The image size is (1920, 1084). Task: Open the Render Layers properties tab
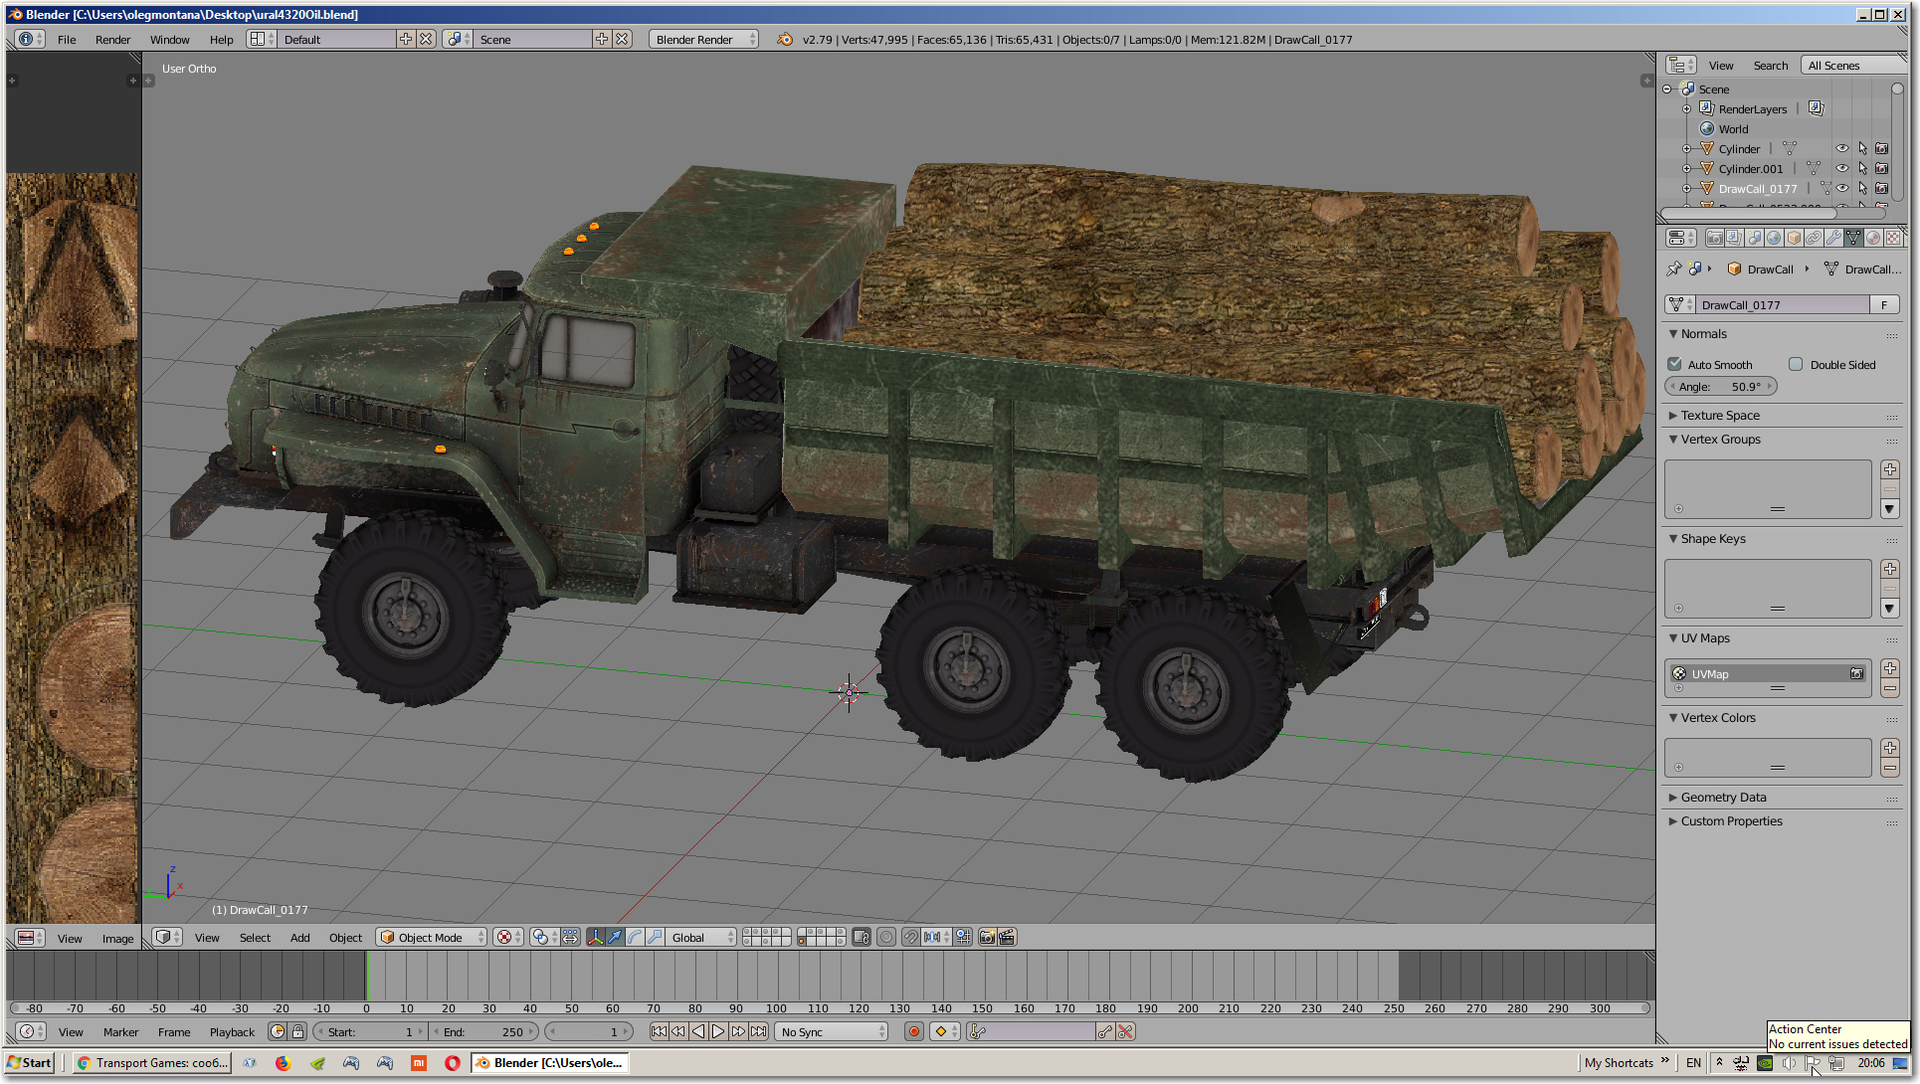(1734, 238)
